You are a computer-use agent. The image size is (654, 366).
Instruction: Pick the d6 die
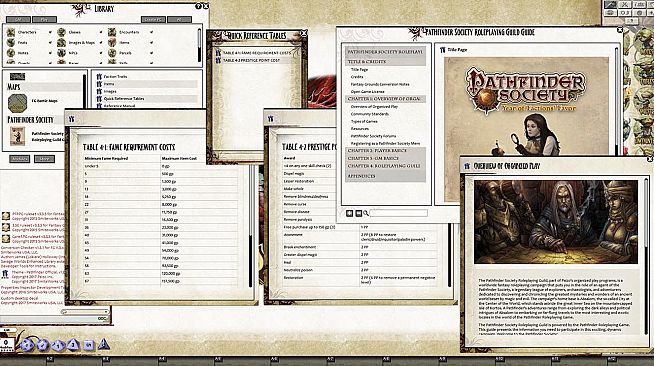(88, 345)
